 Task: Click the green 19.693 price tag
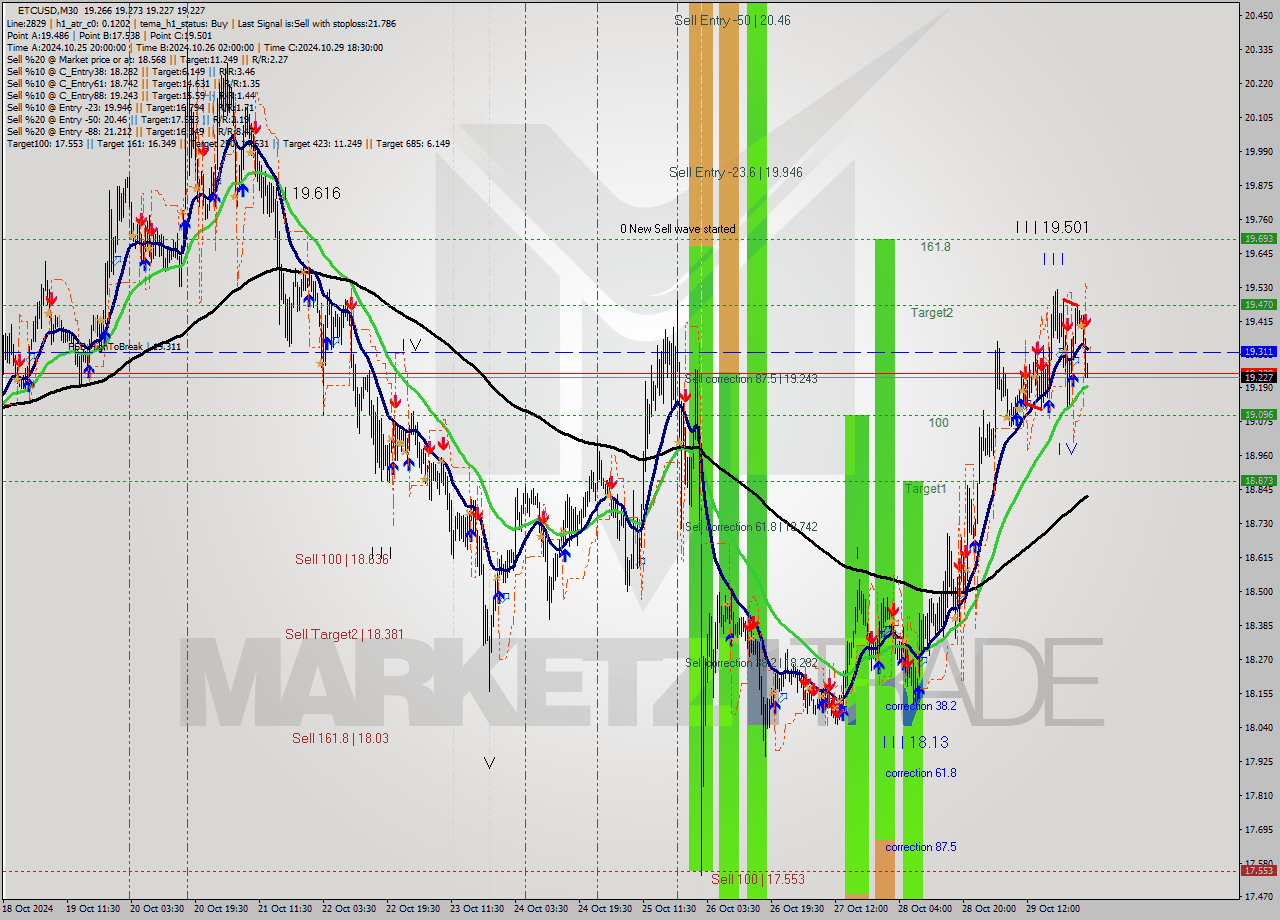pos(1258,239)
